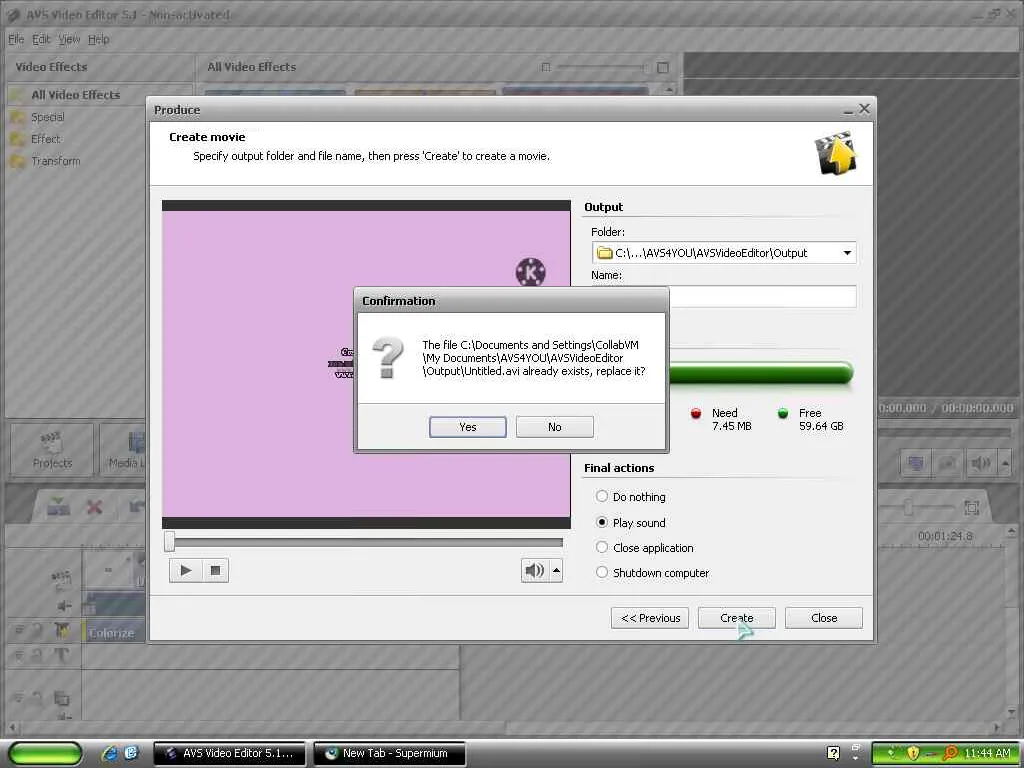The image size is (1024, 768).
Task: Click the timeline horizontal scrollbar left arrow
Action: click(12, 726)
